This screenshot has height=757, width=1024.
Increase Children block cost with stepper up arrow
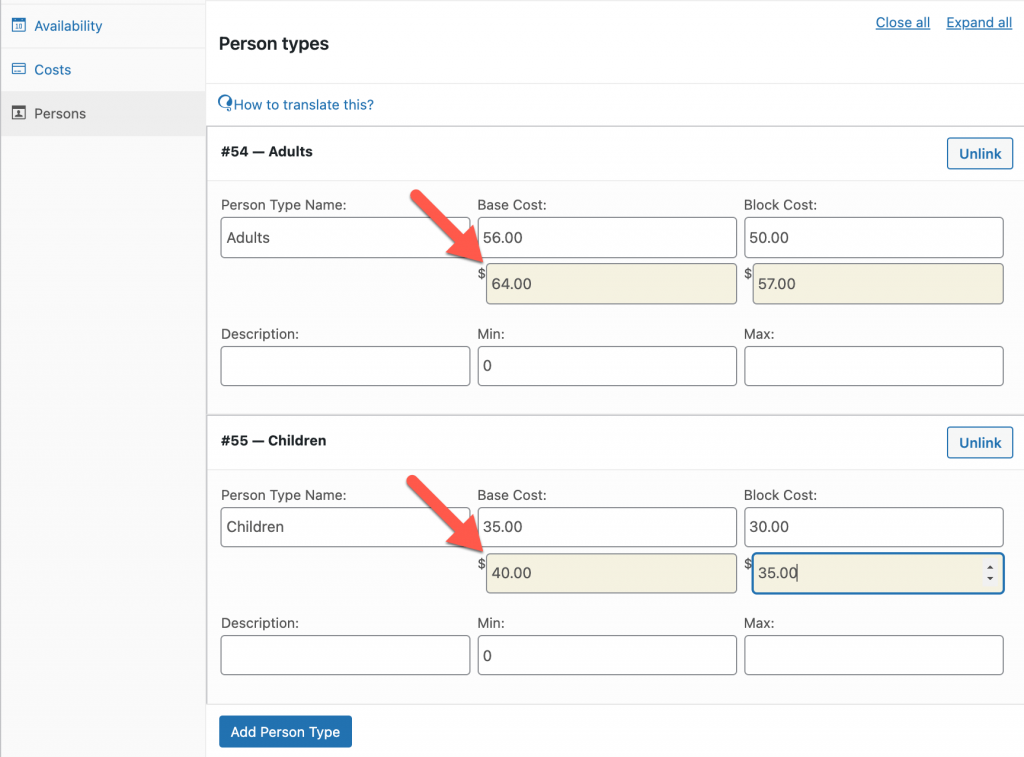pos(990,568)
